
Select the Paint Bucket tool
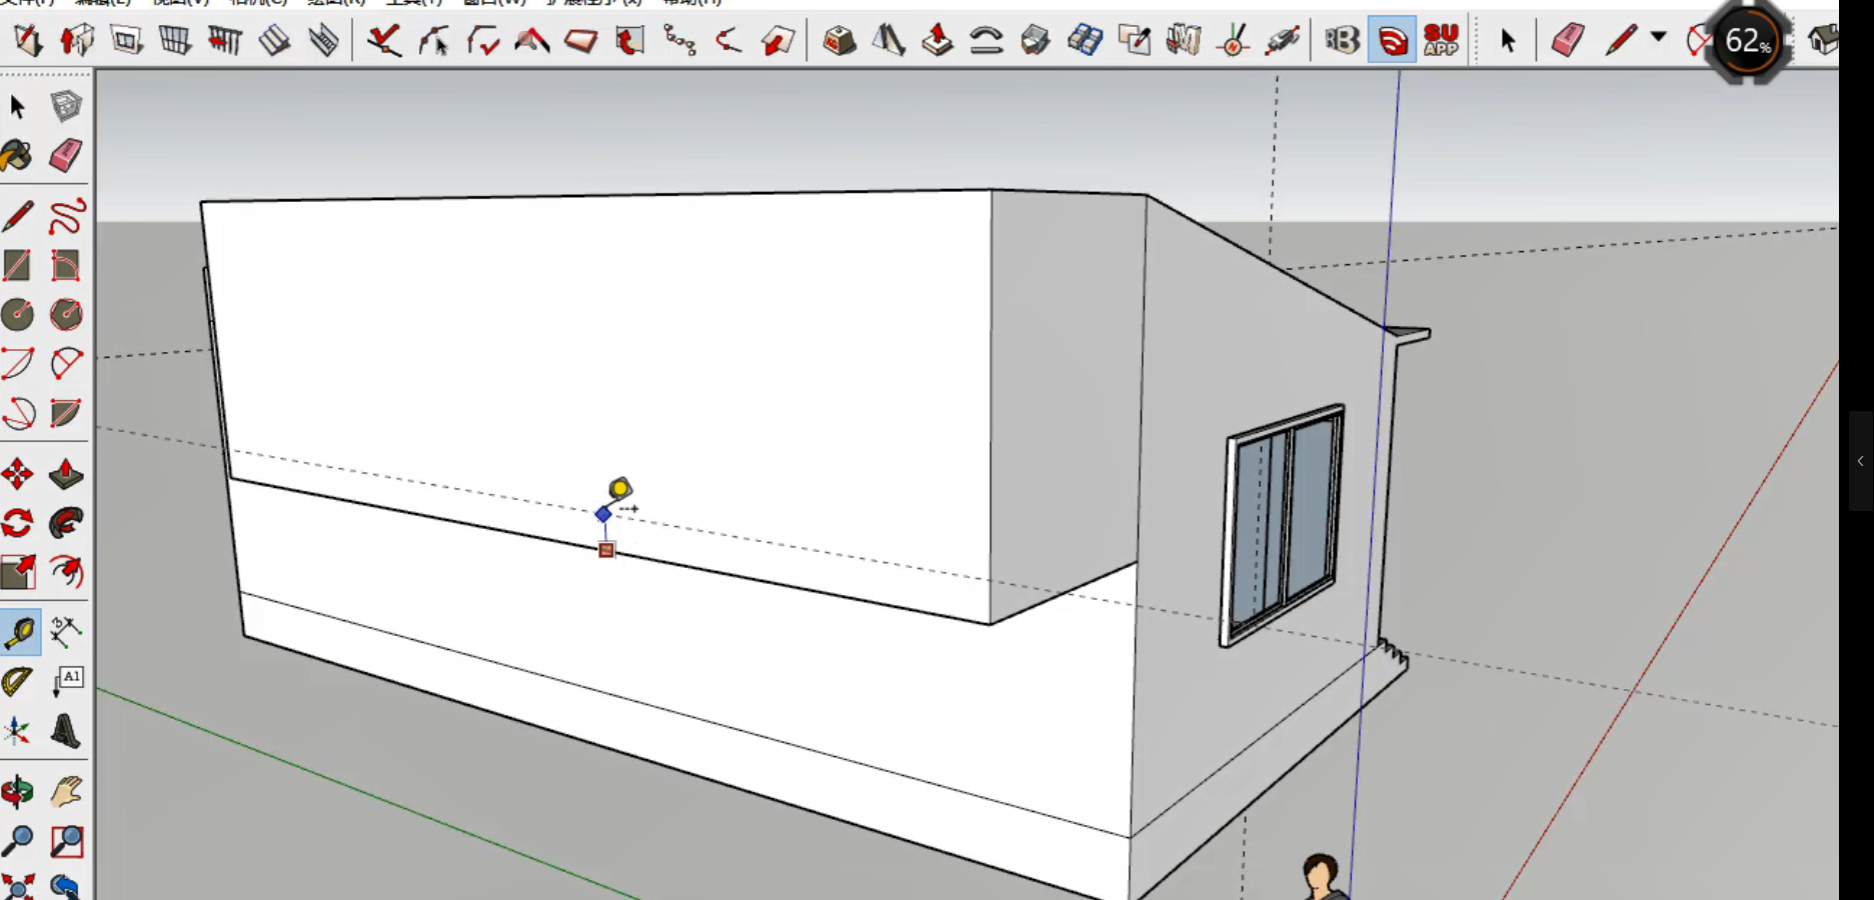click(x=17, y=156)
